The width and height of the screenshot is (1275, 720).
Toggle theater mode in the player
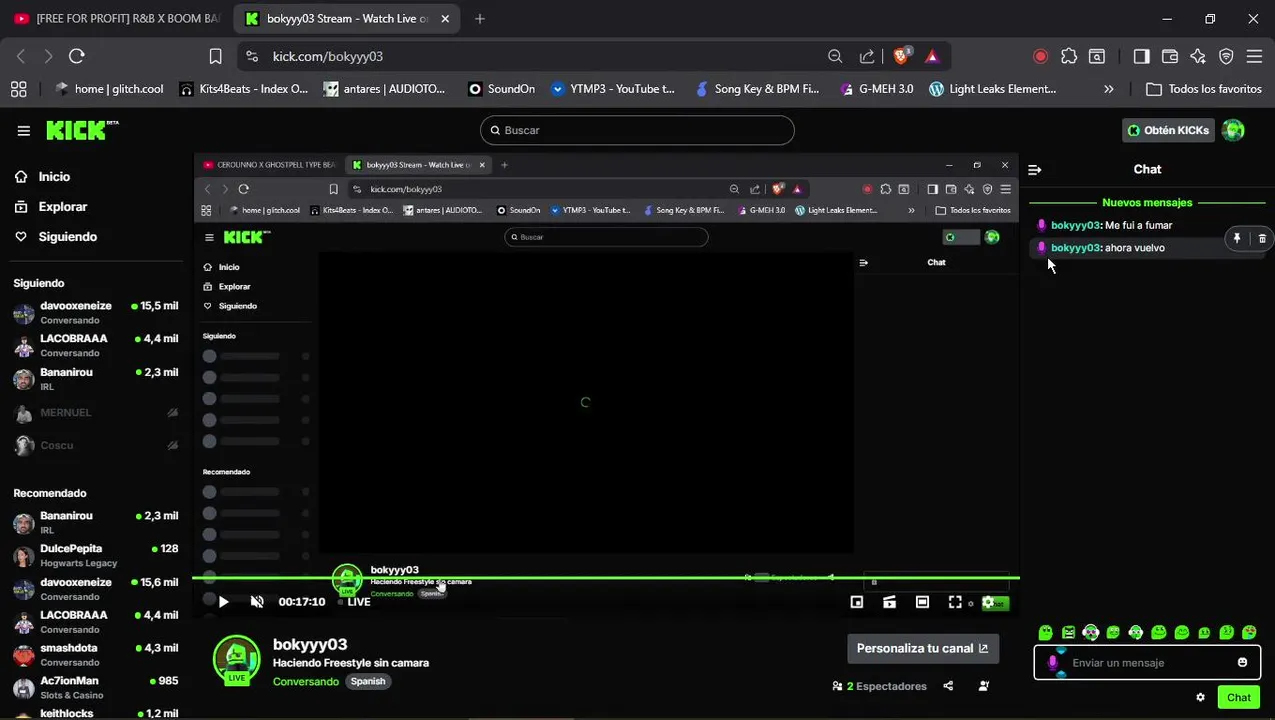[923, 602]
